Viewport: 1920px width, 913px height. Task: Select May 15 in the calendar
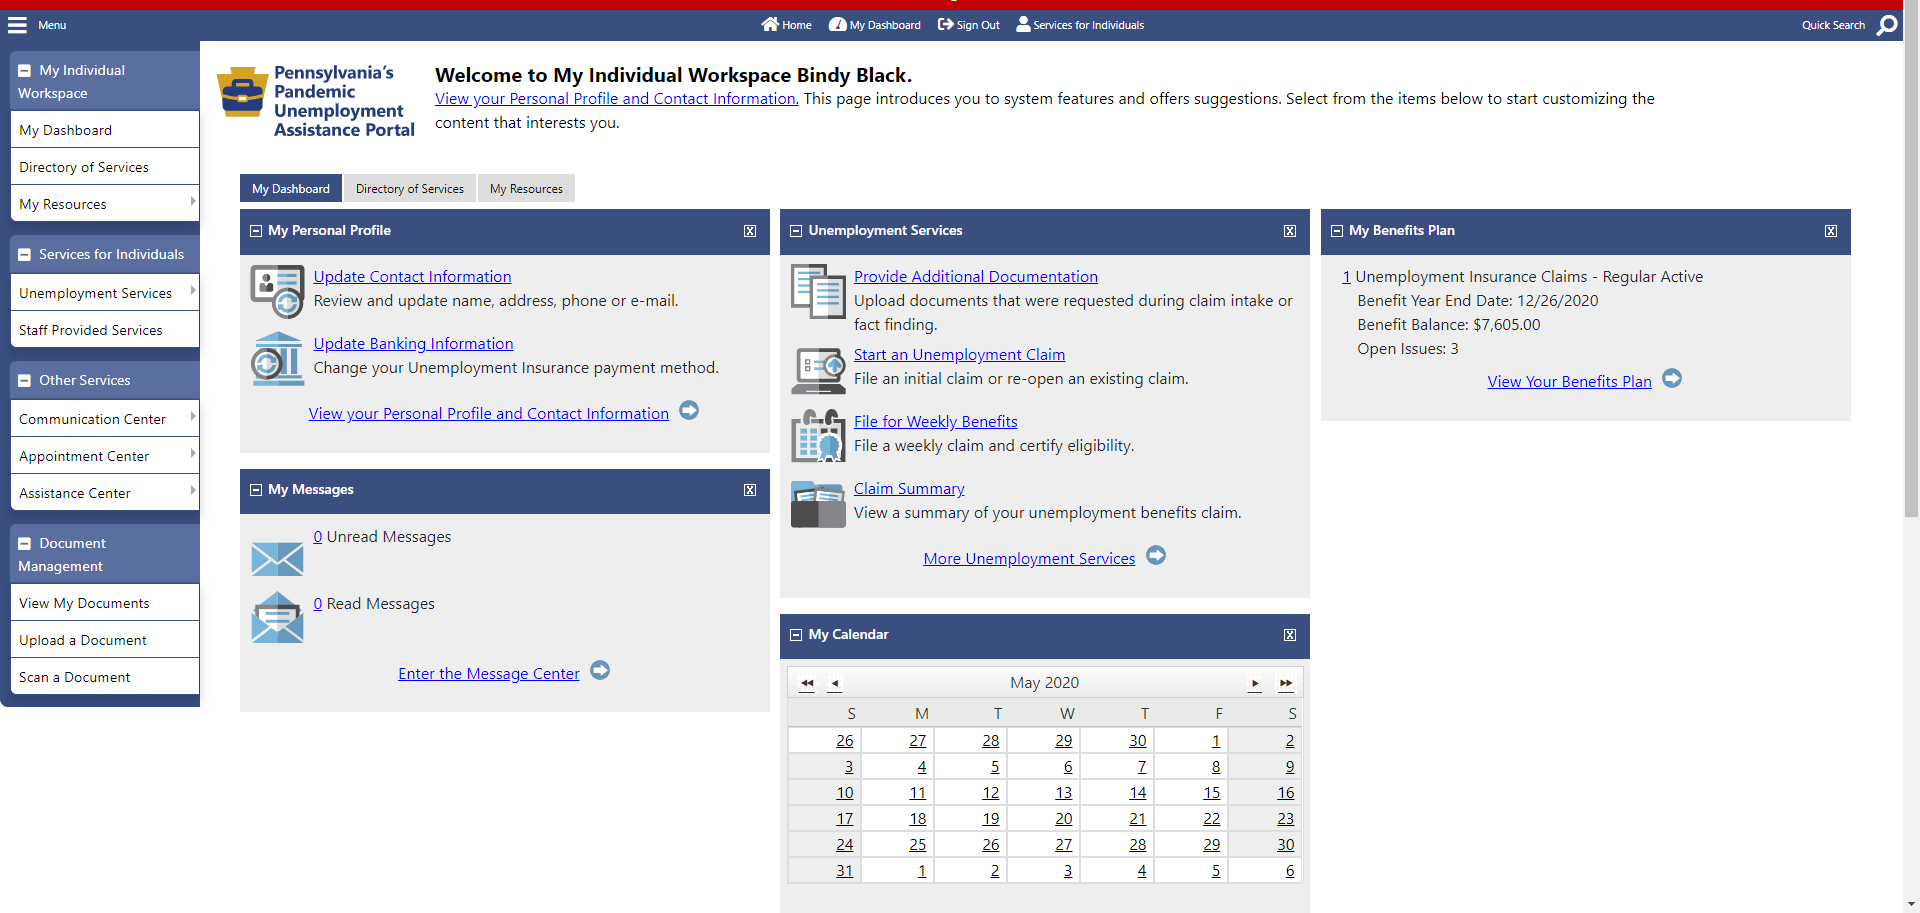pos(1211,793)
